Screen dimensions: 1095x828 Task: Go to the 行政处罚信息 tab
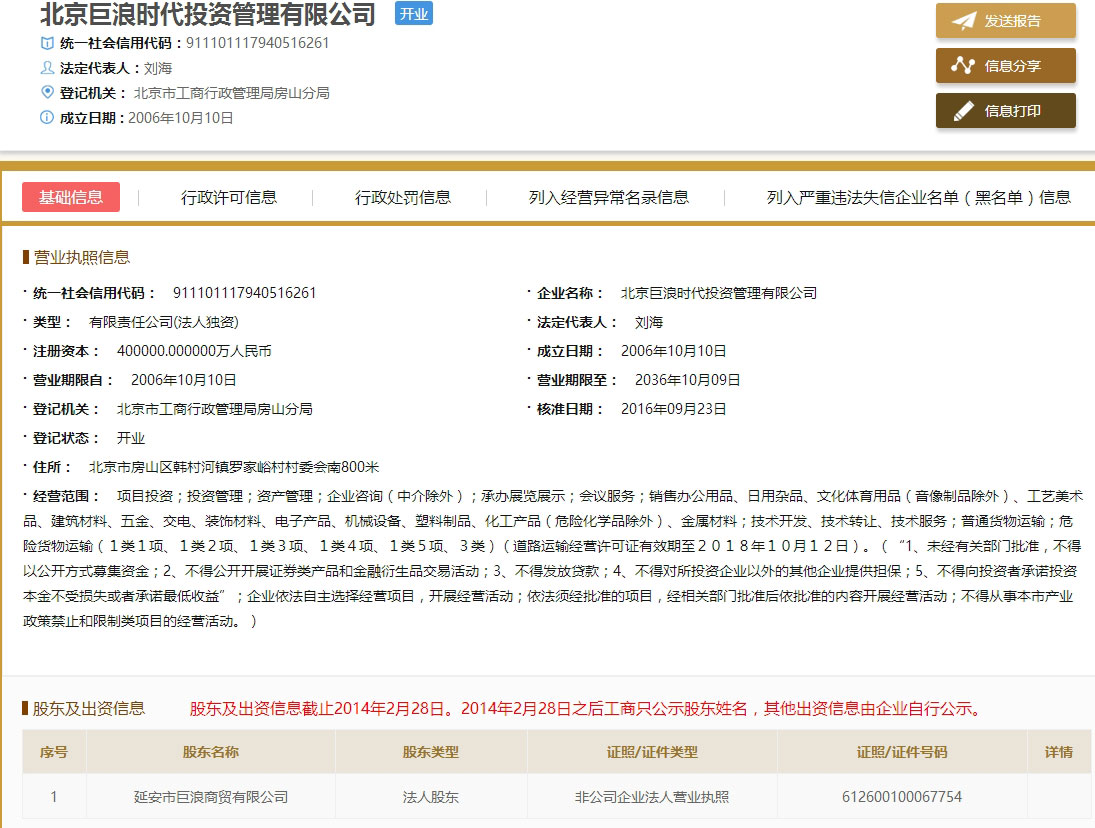tap(403, 197)
